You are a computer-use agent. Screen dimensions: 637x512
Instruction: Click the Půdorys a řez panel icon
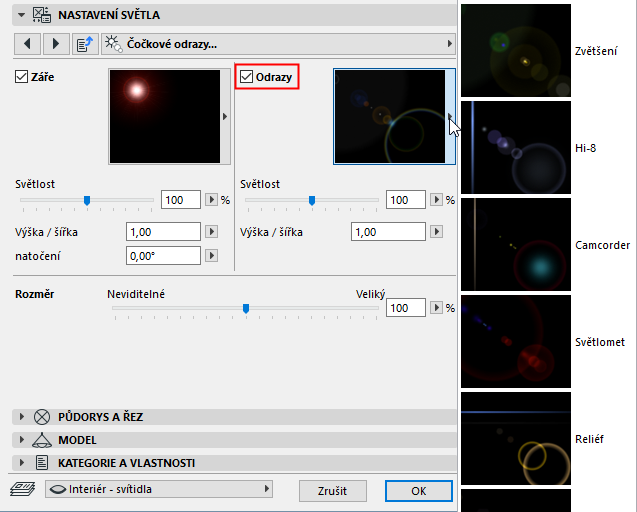[42, 417]
